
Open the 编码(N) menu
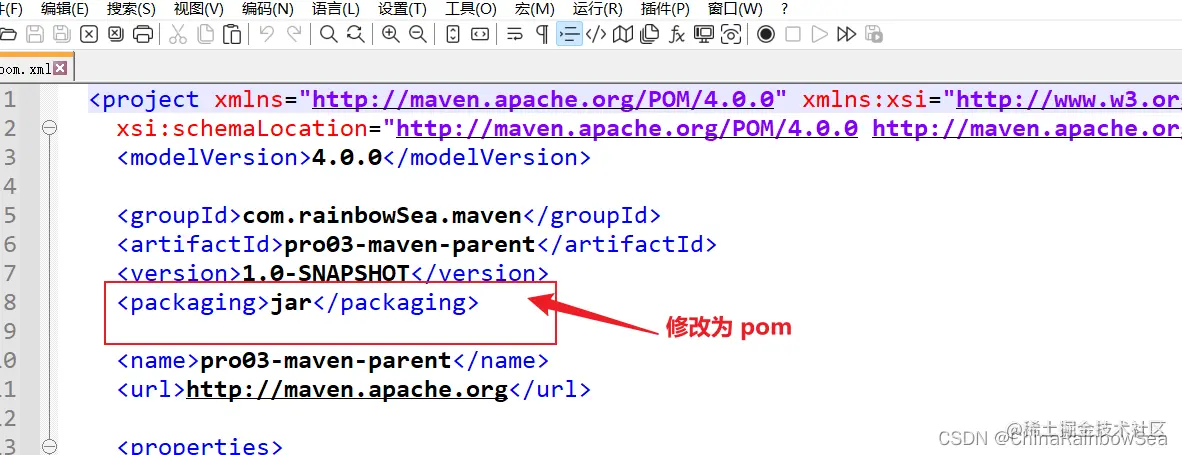click(268, 9)
